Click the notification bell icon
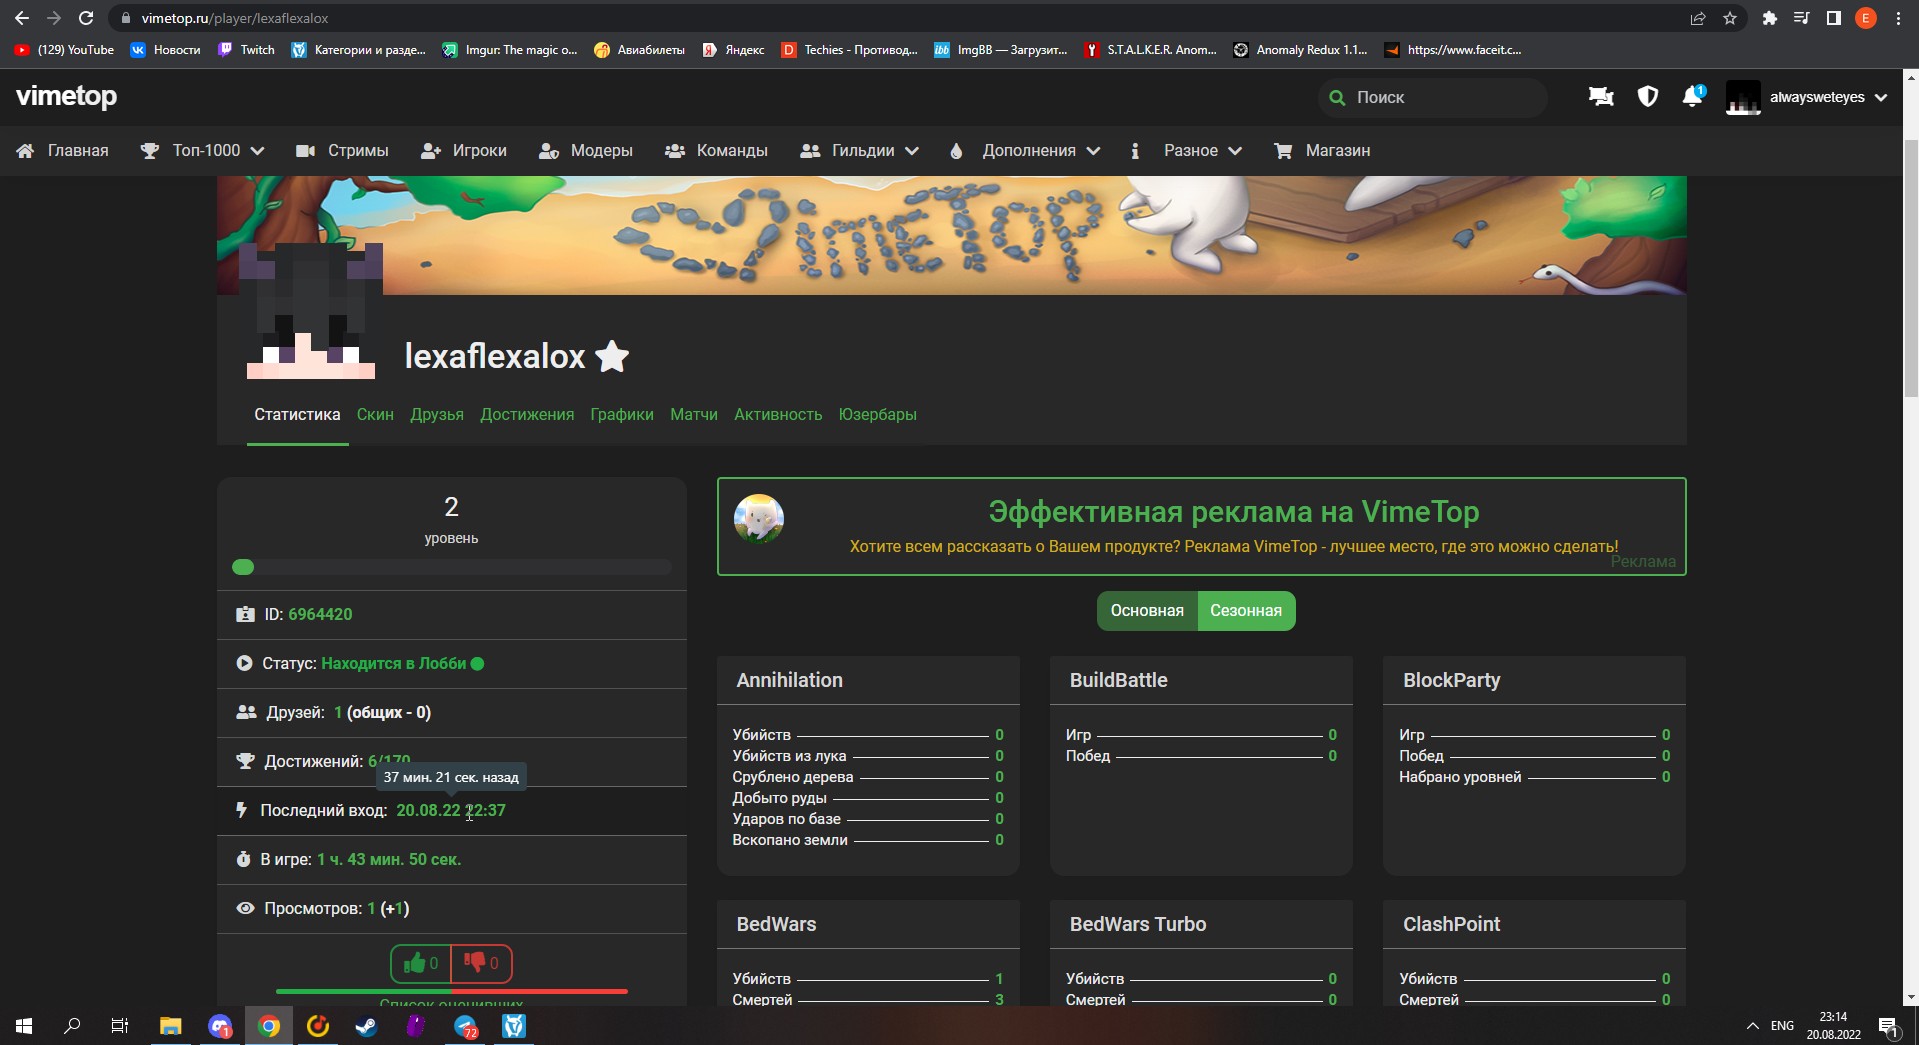Image resolution: width=1919 pixels, height=1045 pixels. (x=1692, y=97)
